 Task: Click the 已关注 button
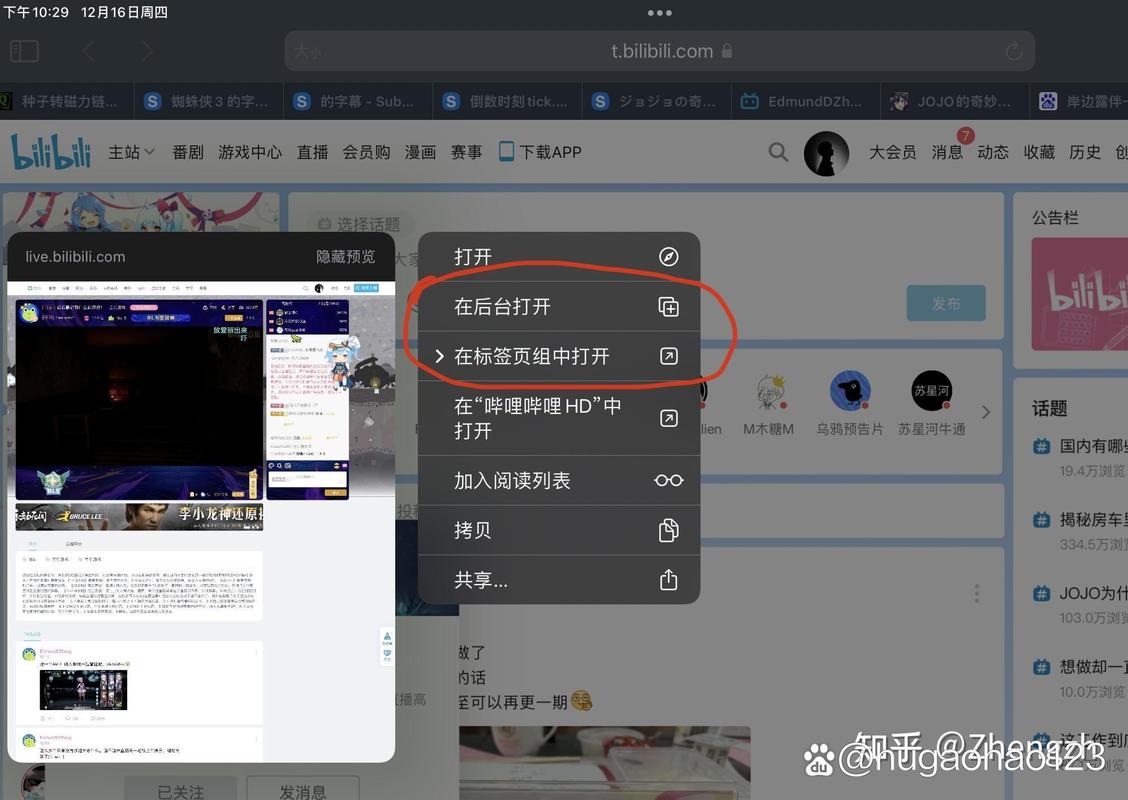181,790
